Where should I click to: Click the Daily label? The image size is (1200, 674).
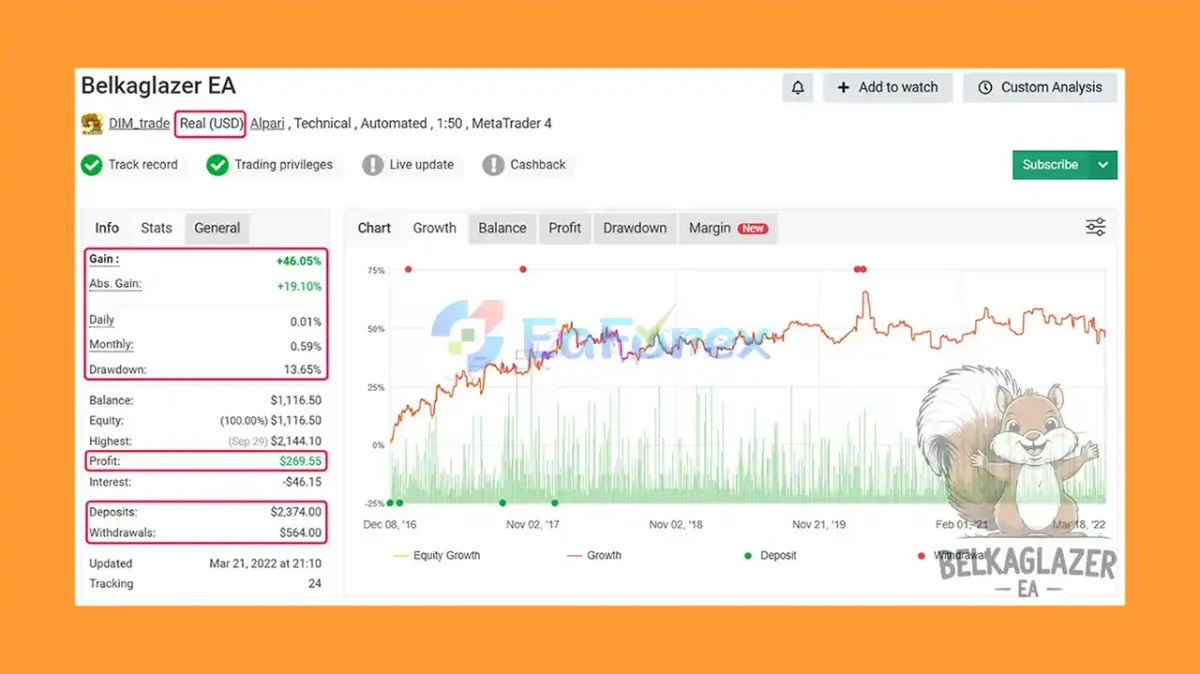click(x=102, y=321)
